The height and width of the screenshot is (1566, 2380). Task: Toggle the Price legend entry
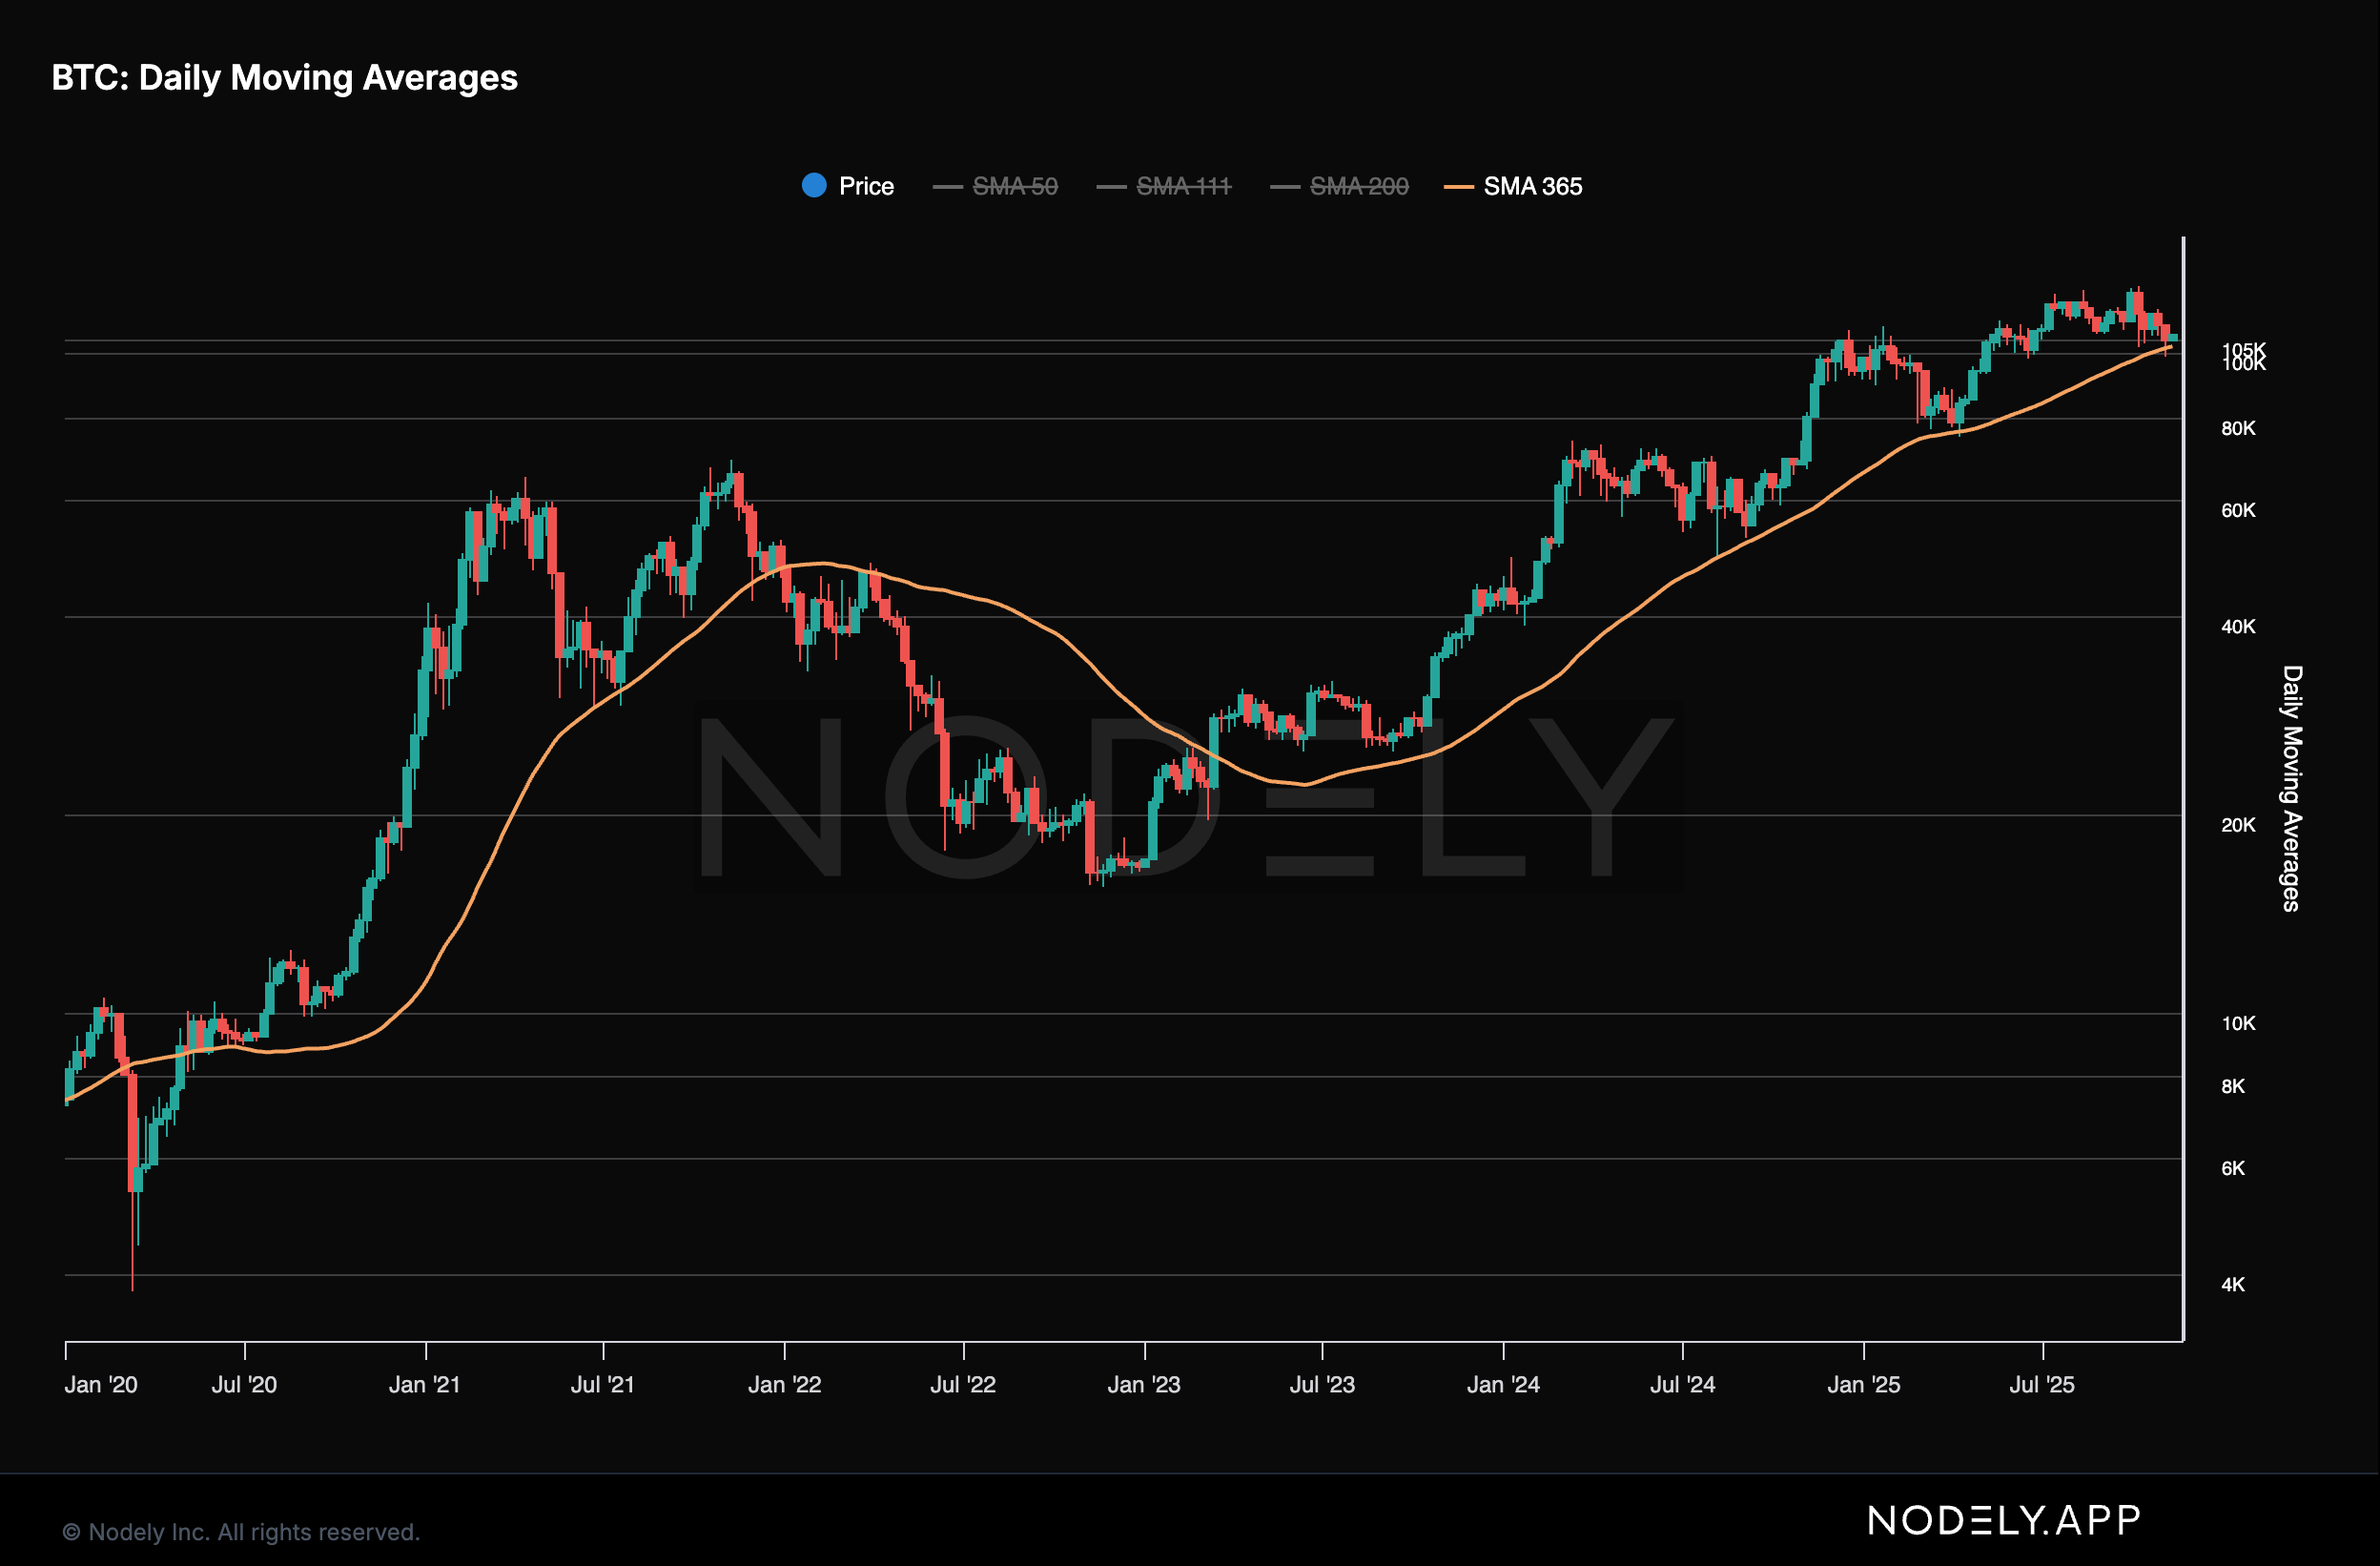pyautogui.click(x=865, y=186)
